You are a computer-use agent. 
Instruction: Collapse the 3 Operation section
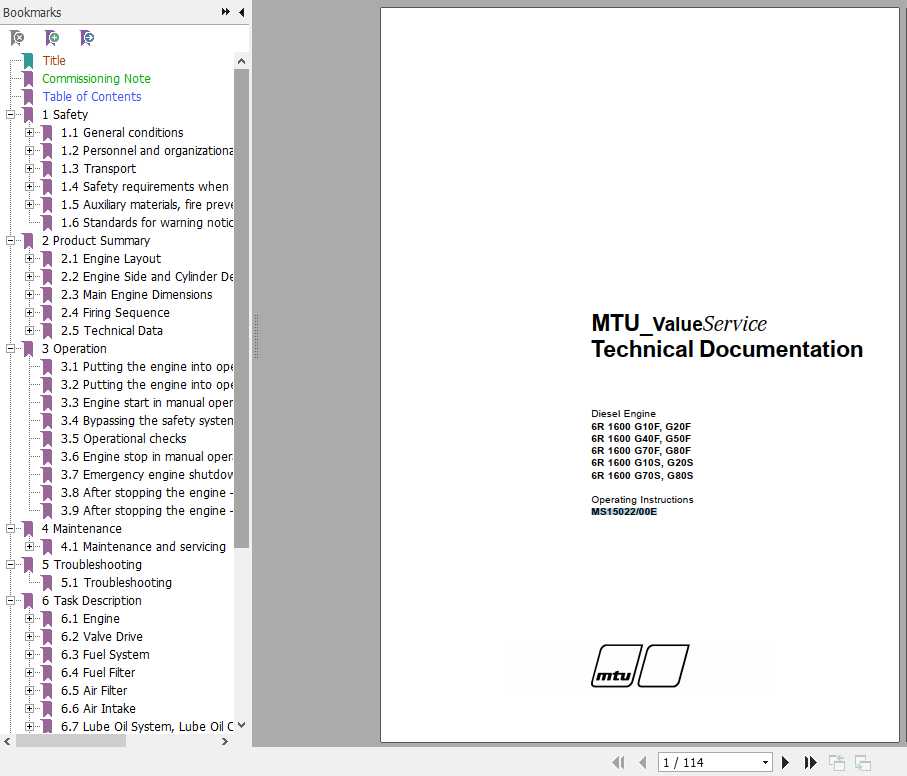pyautogui.click(x=10, y=349)
